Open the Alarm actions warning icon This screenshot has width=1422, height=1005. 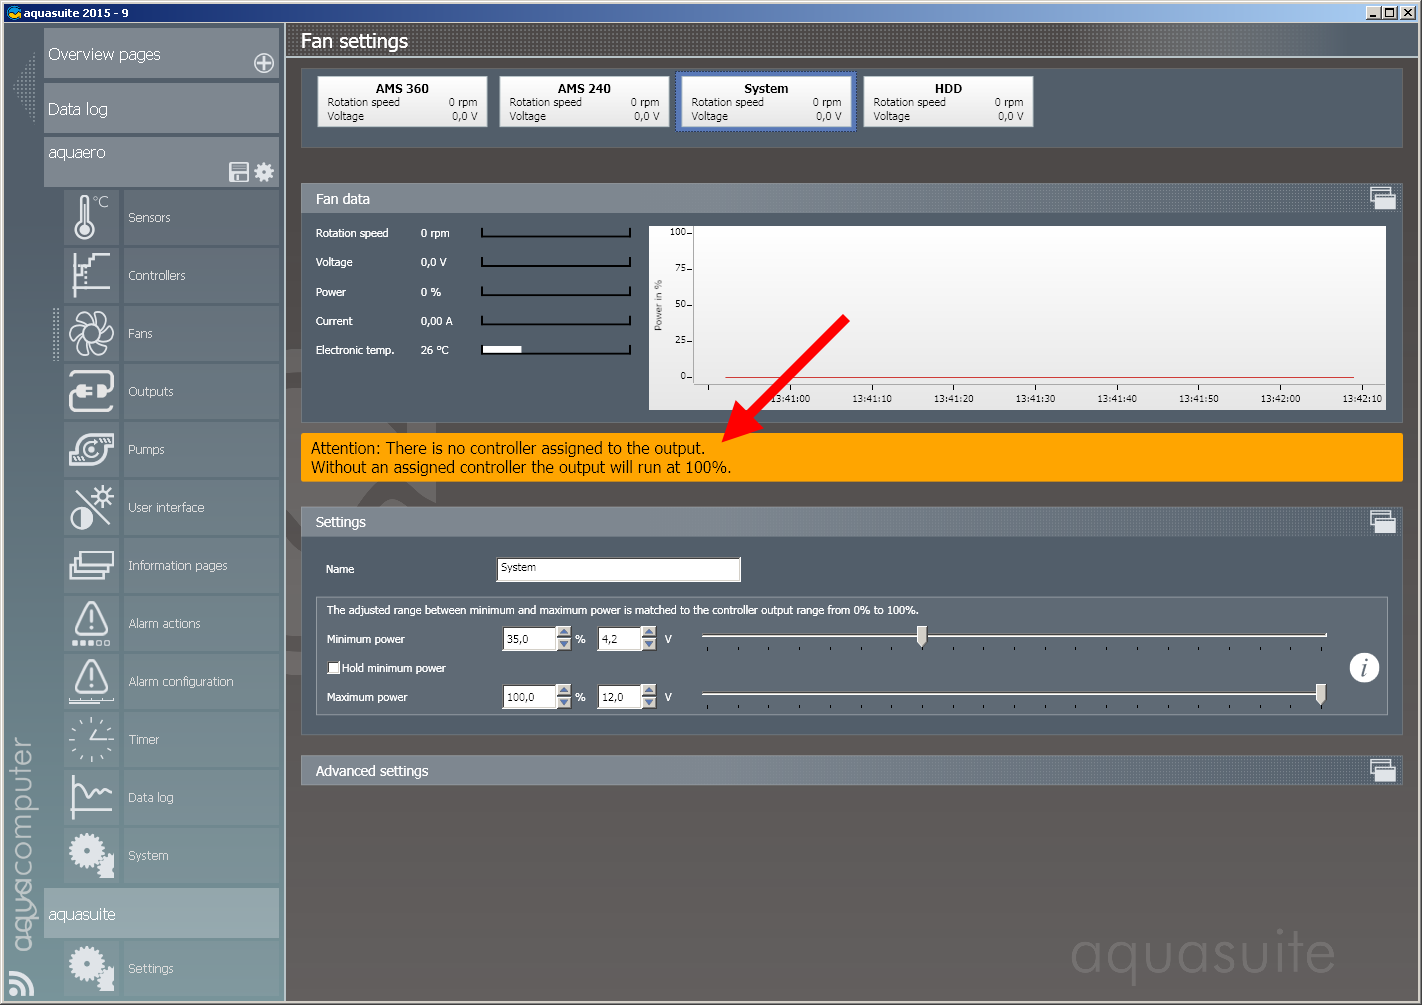click(91, 623)
